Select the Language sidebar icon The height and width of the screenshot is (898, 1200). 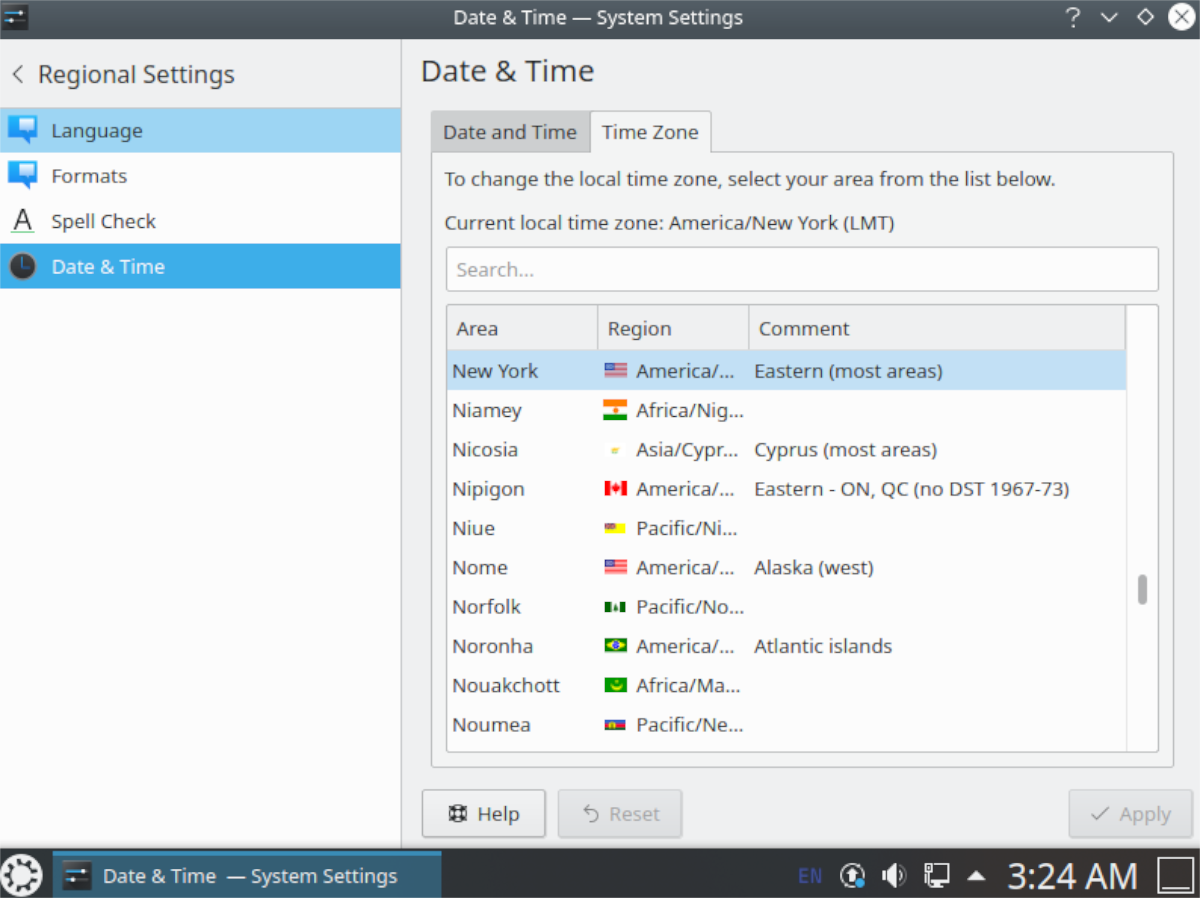click(x=22, y=130)
